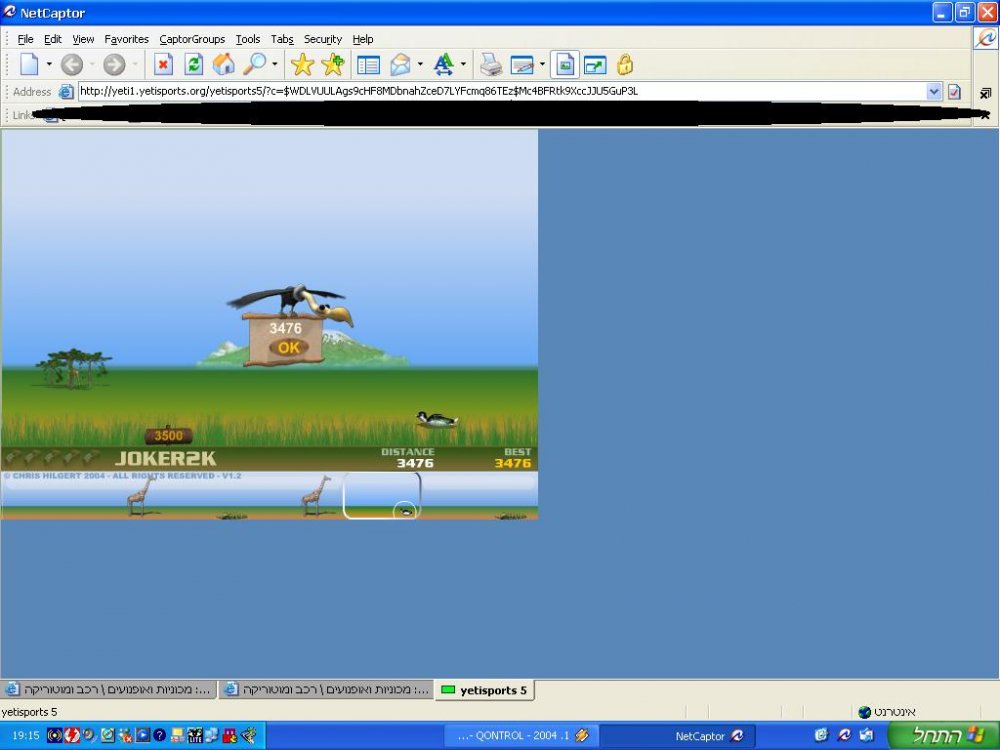Go forward with the Forward arrow
1000x750 pixels.
click(114, 64)
